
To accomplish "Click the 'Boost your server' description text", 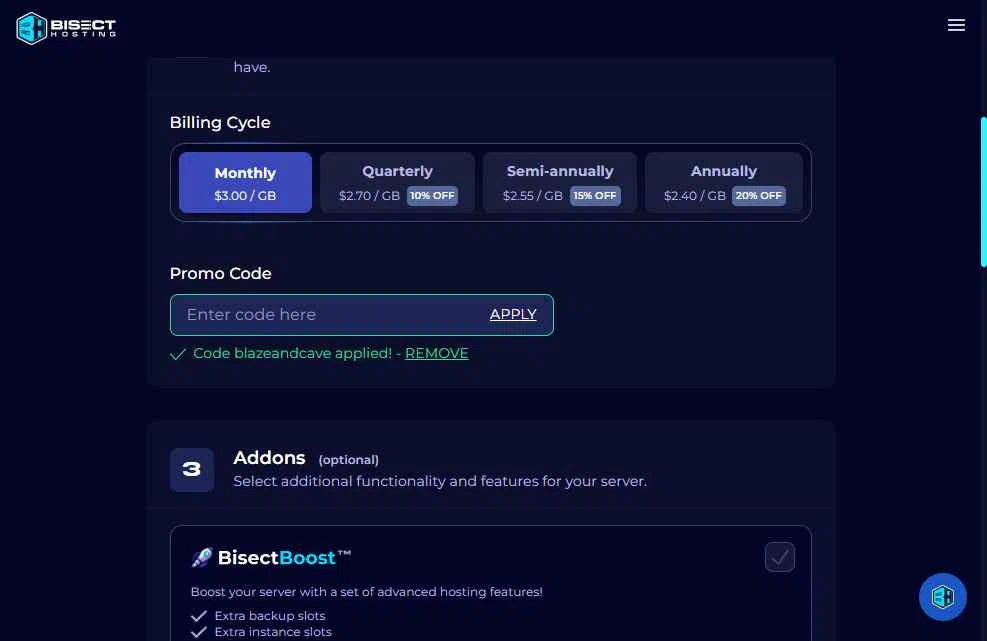I will (x=366, y=592).
